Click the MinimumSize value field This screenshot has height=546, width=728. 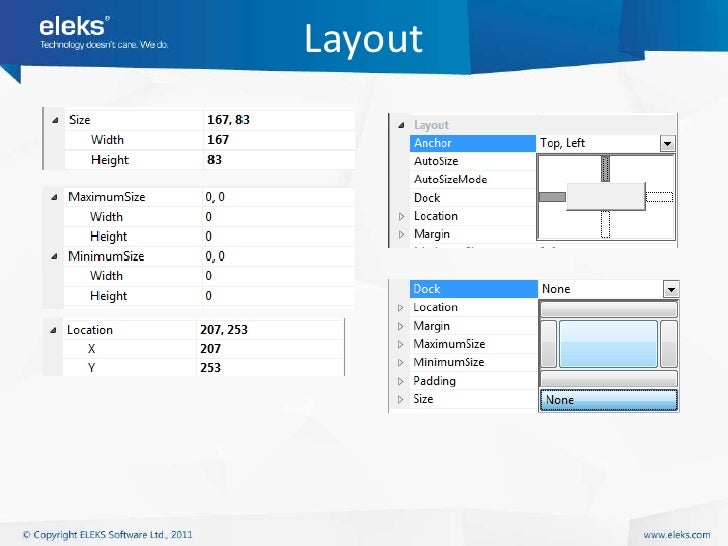279,256
